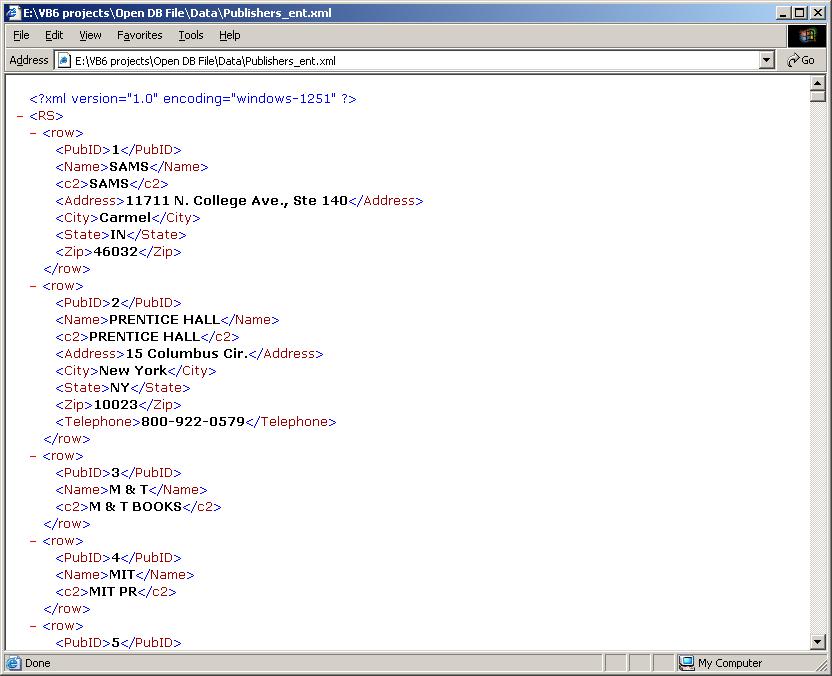Click the page icon in address bar
Viewport: 832px width, 676px height.
(x=65, y=60)
